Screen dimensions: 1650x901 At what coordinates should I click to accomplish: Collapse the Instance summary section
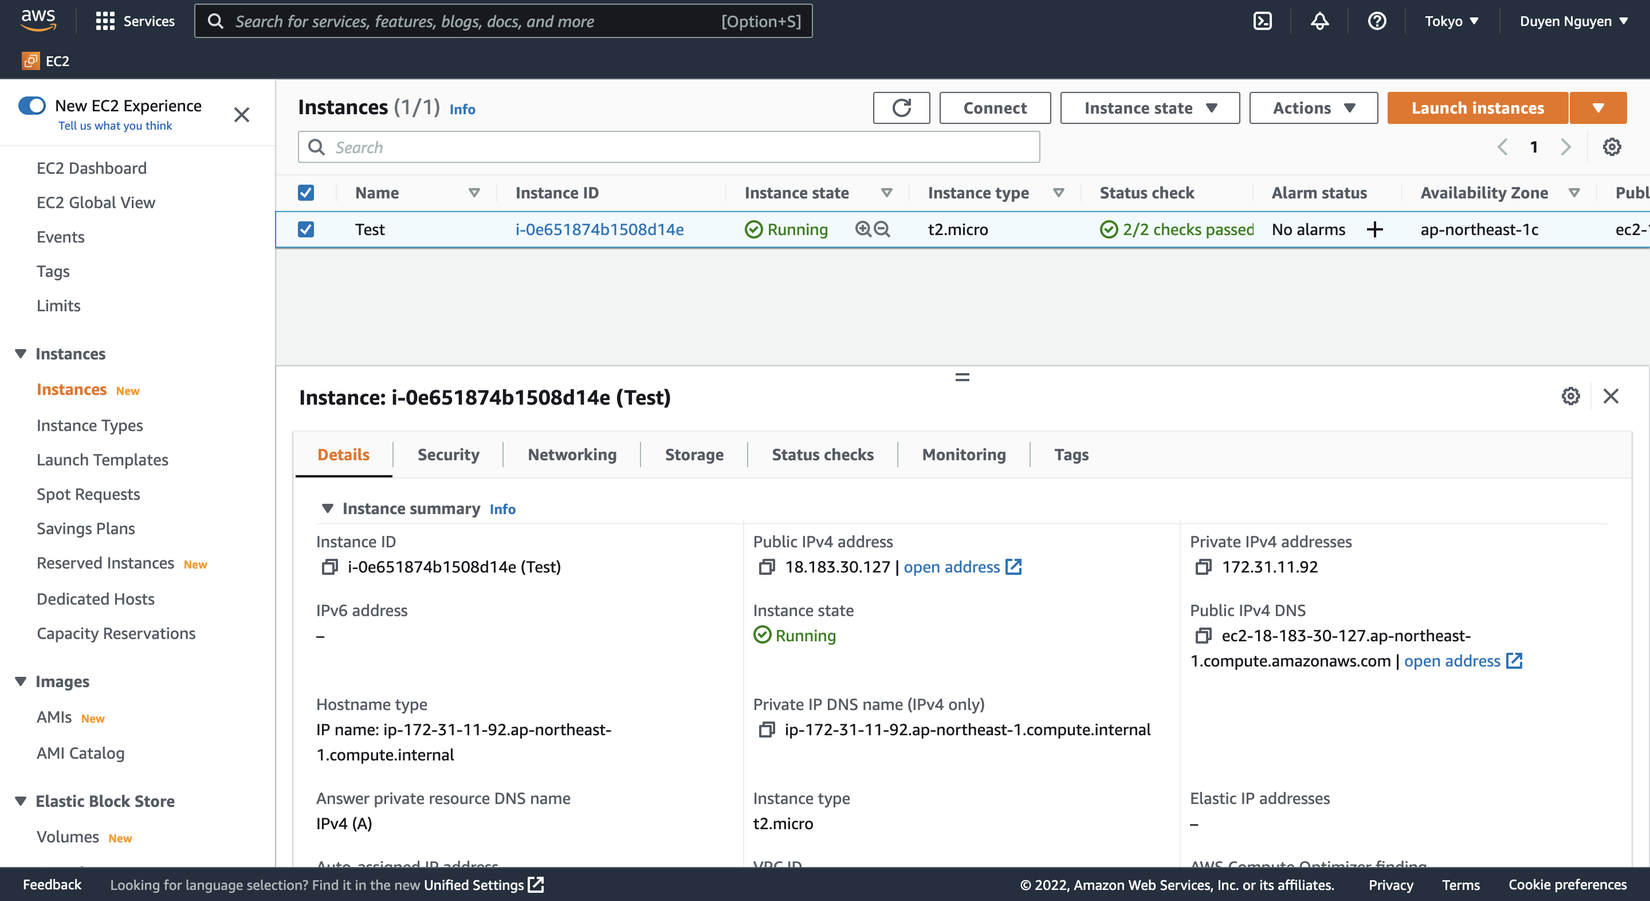pyautogui.click(x=327, y=509)
